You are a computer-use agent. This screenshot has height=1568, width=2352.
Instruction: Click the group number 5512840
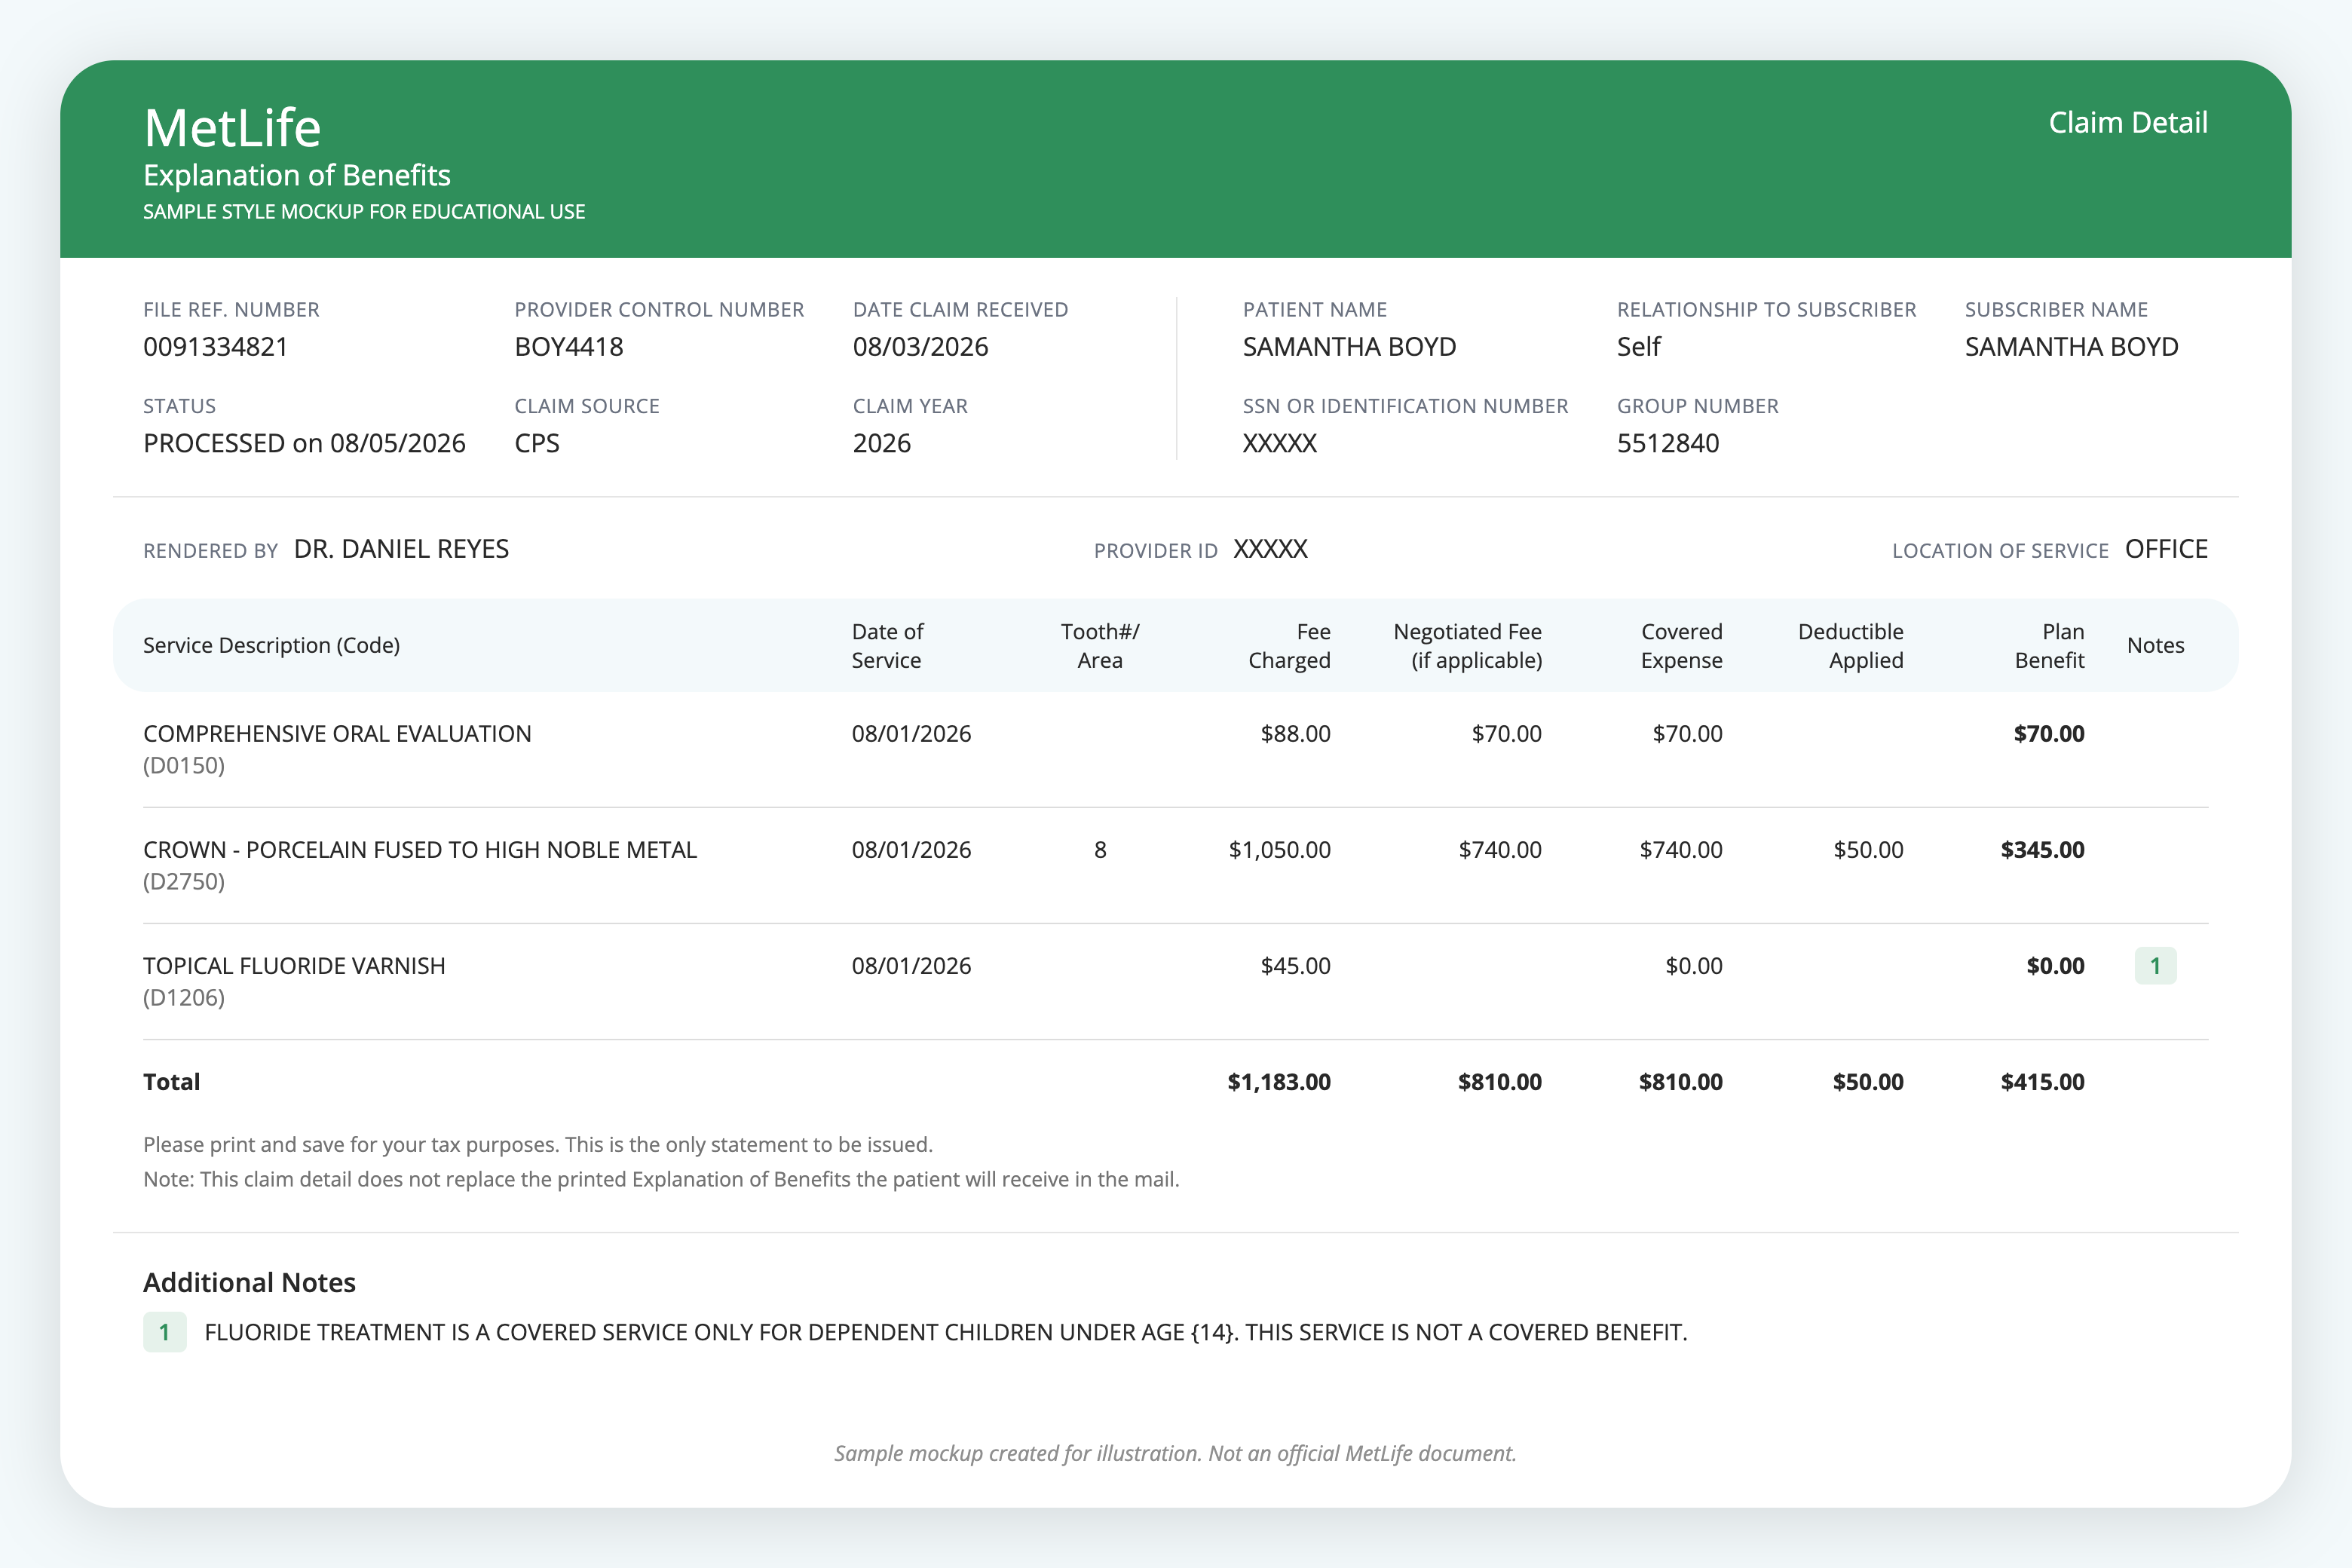pyautogui.click(x=1667, y=443)
